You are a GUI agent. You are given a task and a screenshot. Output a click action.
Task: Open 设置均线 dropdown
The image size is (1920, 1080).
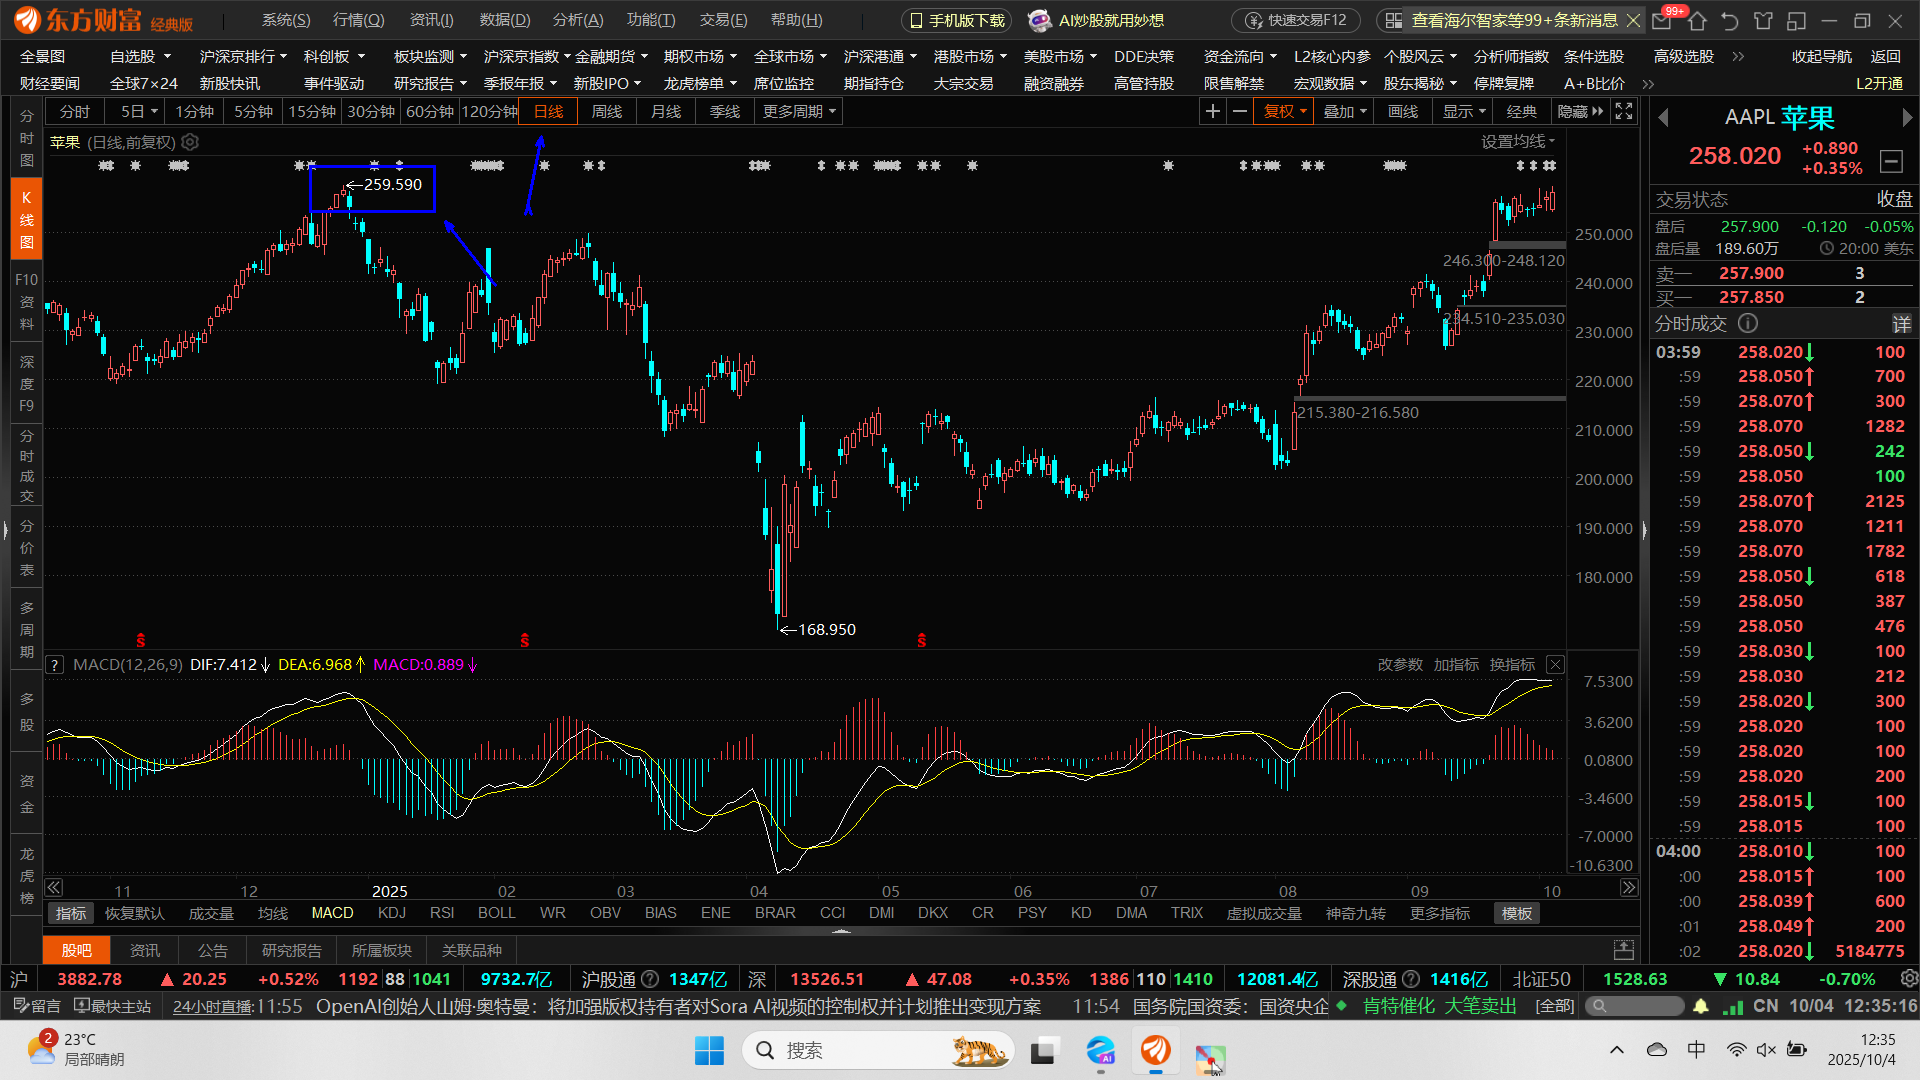1518,142
